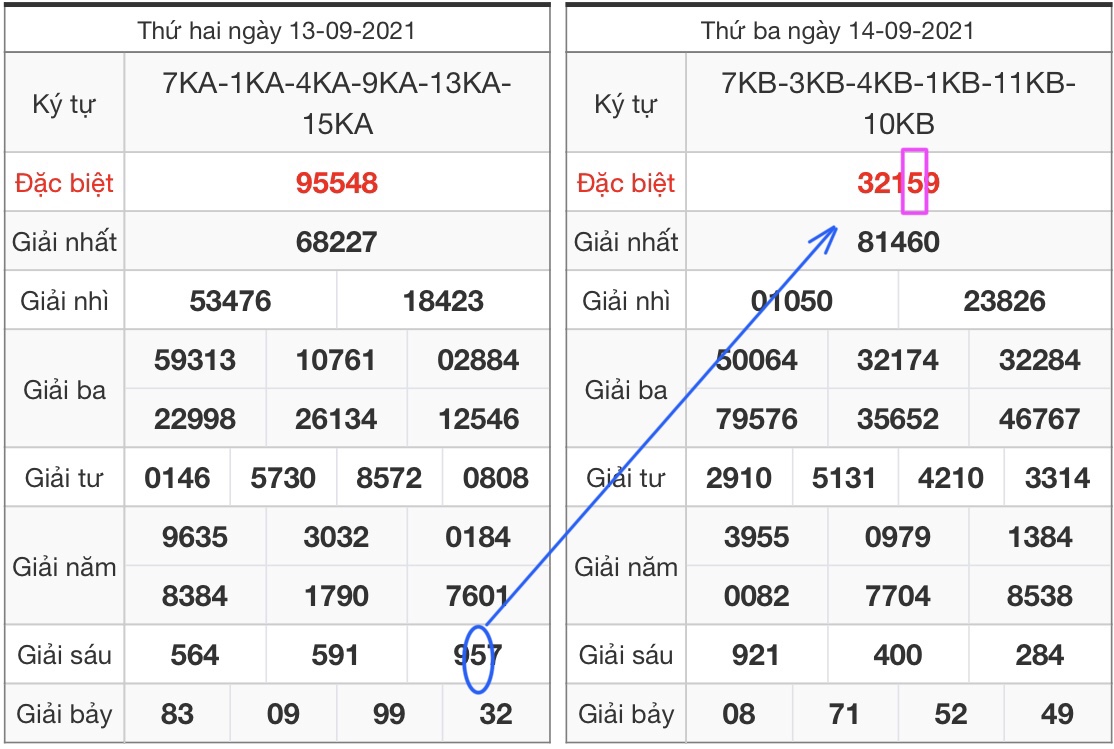The image size is (1114, 749).
Task: Select first prize number 68227
Action: click(336, 242)
